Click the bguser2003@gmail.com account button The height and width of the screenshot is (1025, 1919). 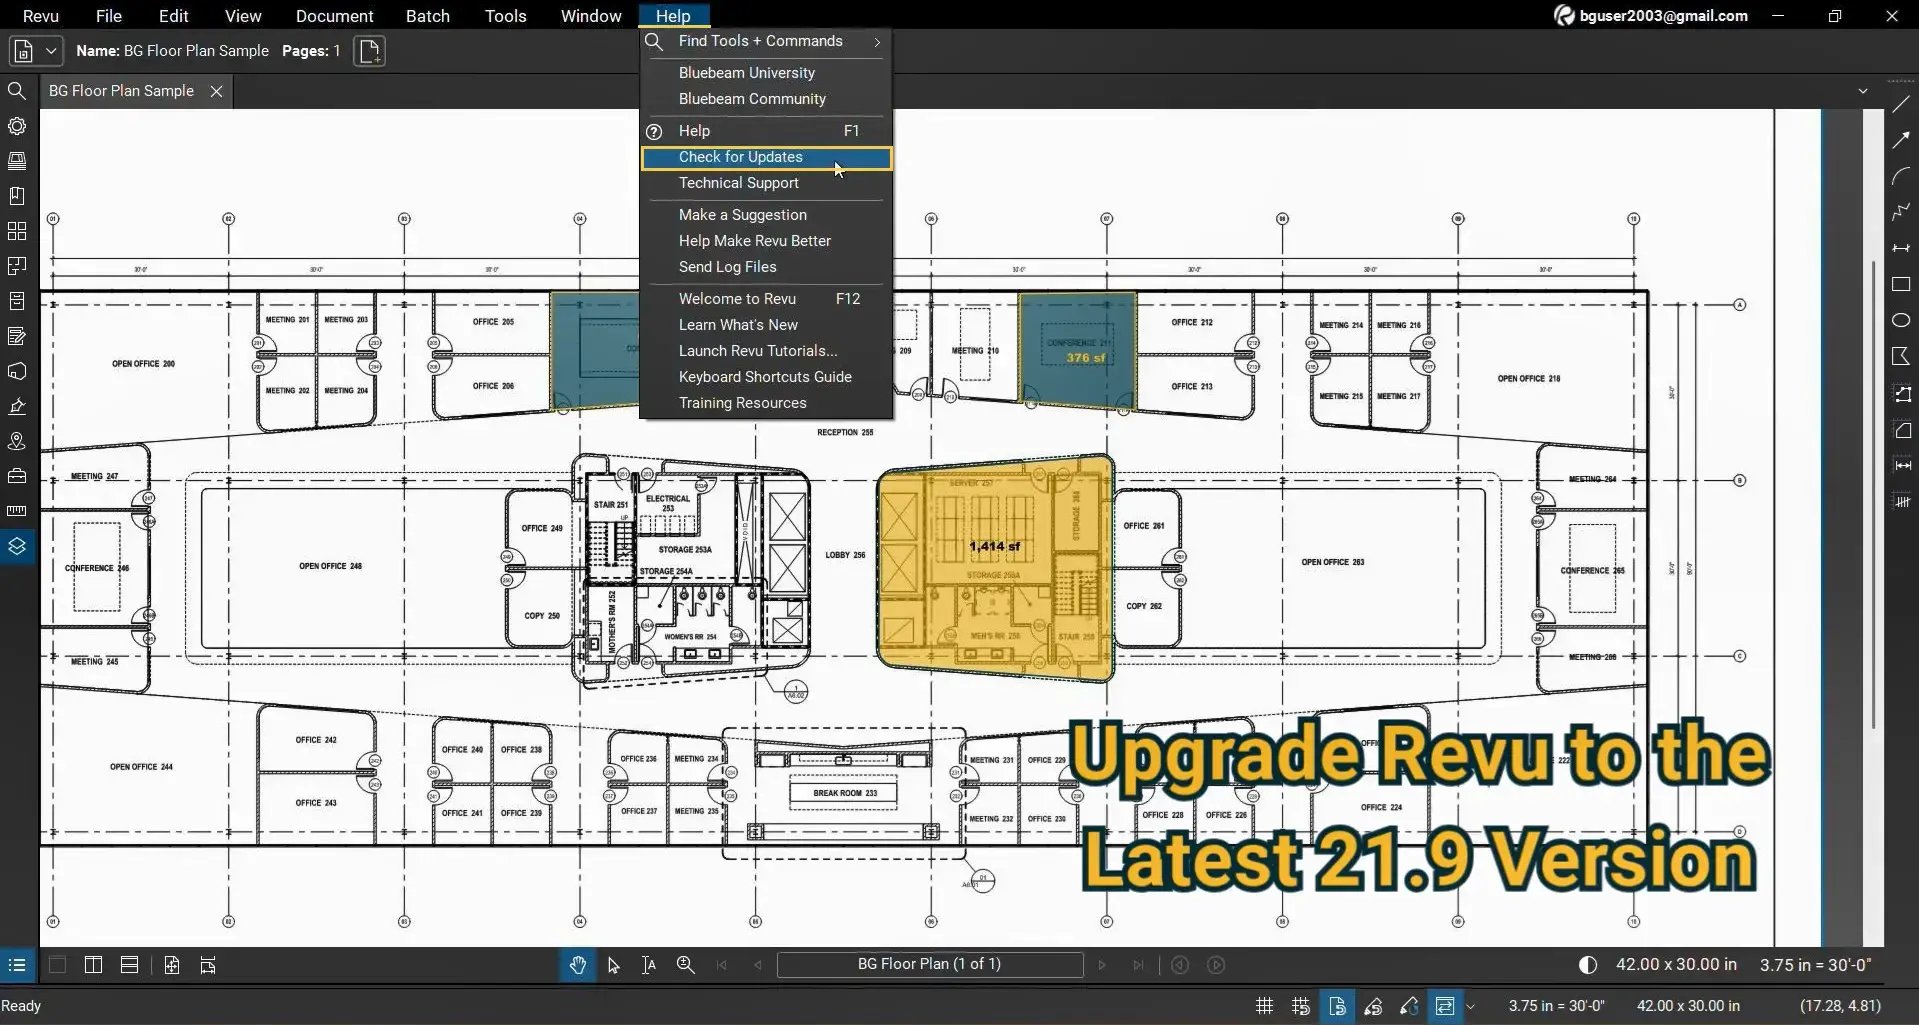point(1650,16)
